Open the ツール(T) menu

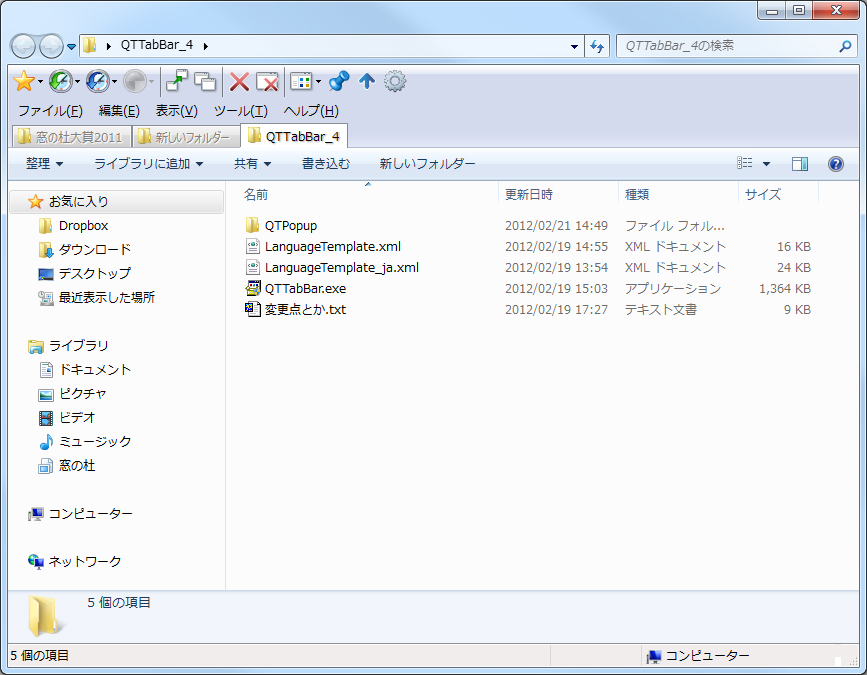[240, 111]
